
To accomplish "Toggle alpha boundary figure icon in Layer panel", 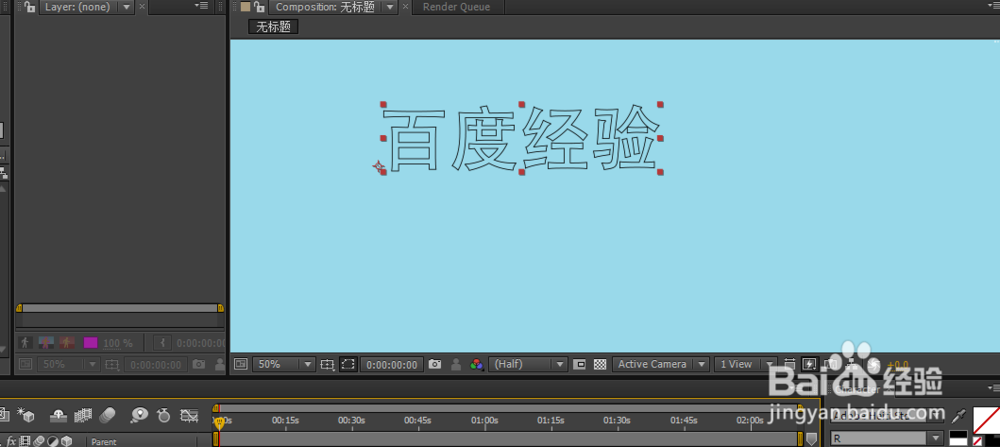I will (x=46, y=342).
